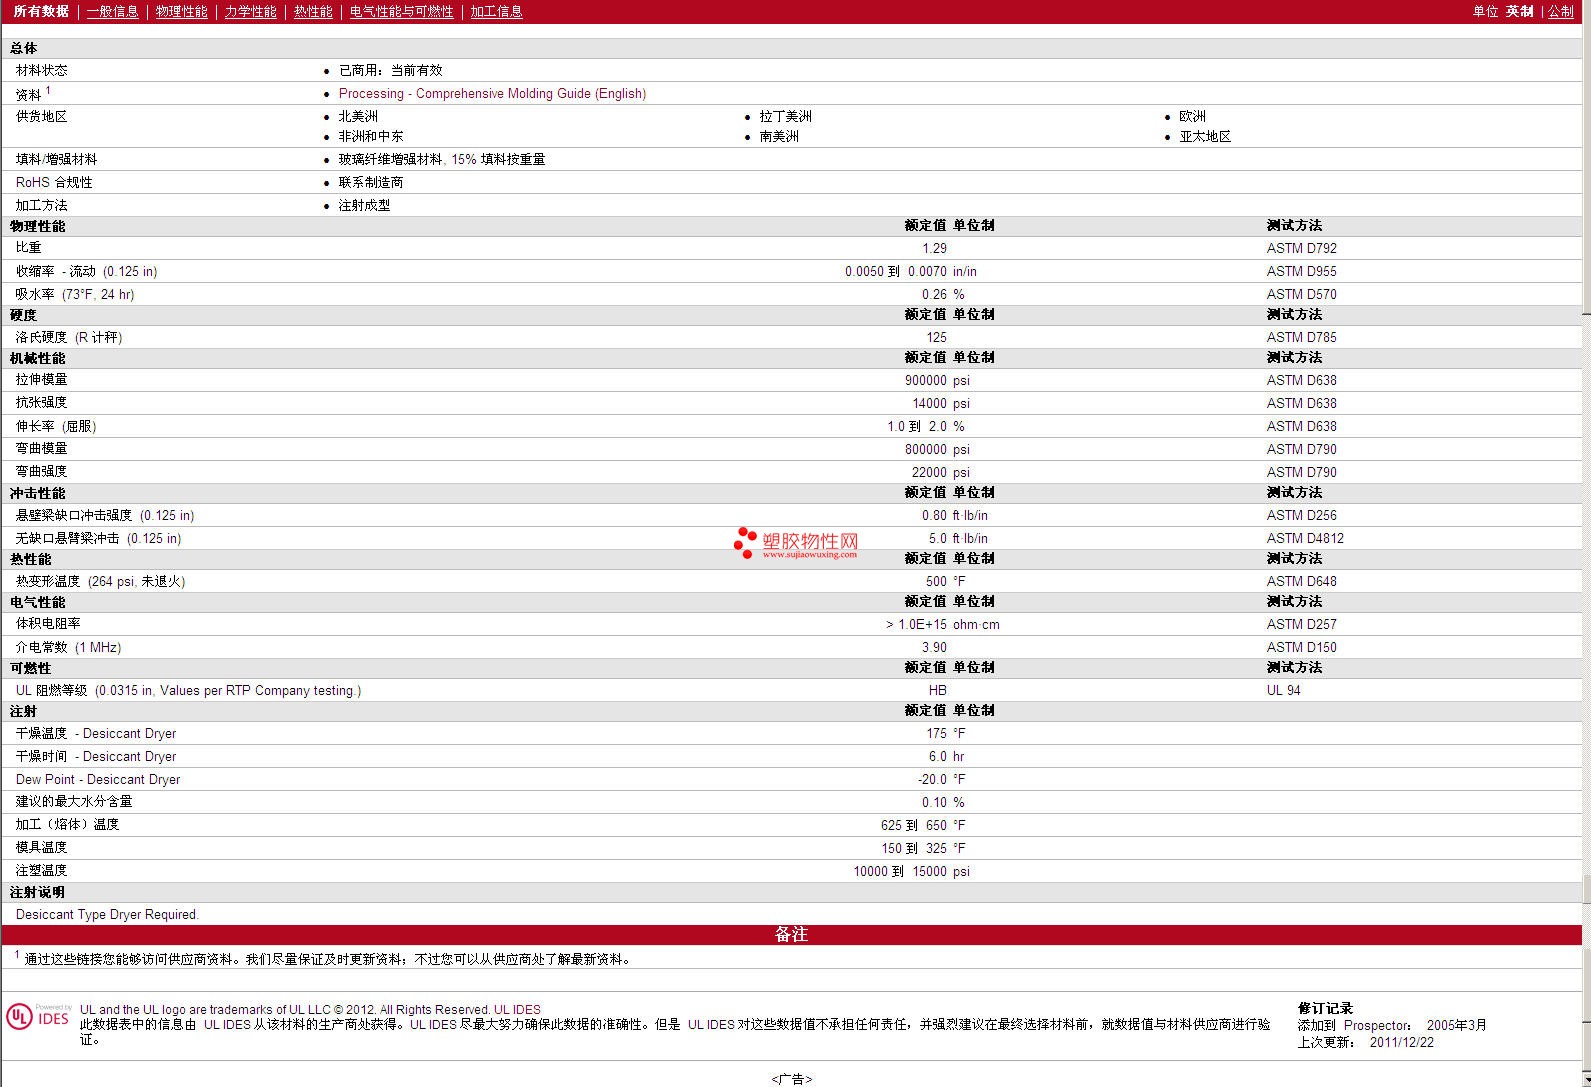The image size is (1591, 1087).
Task: Click the 北美洲 region entry
Action: [x=358, y=116]
